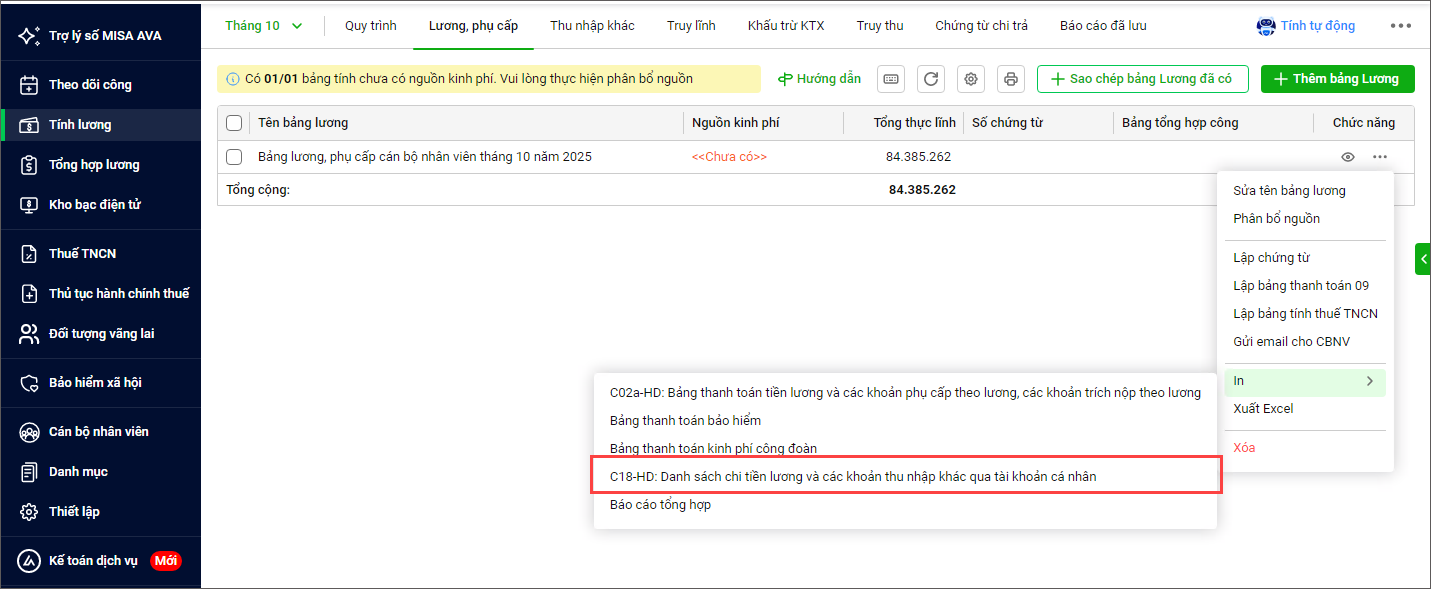The height and width of the screenshot is (589, 1431).
Task: Click the keyboard shortcuts icon
Action: click(891, 79)
